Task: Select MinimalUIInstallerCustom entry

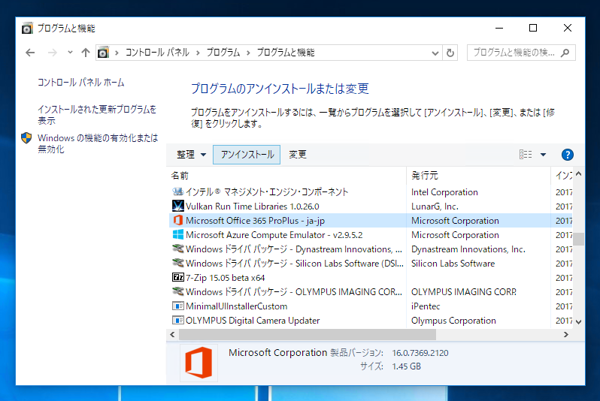Action: click(370, 306)
